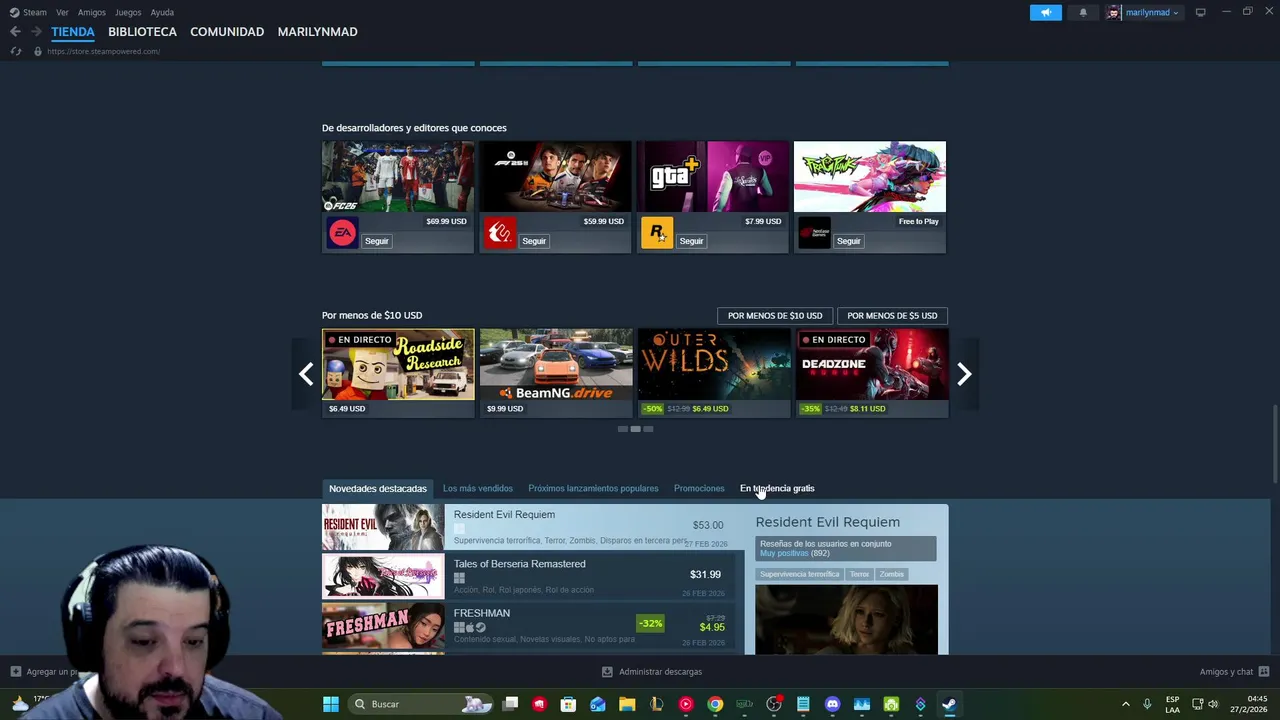Screen dimensions: 1280x720
Task: Select the third carousel page dot
Action: [648, 429]
